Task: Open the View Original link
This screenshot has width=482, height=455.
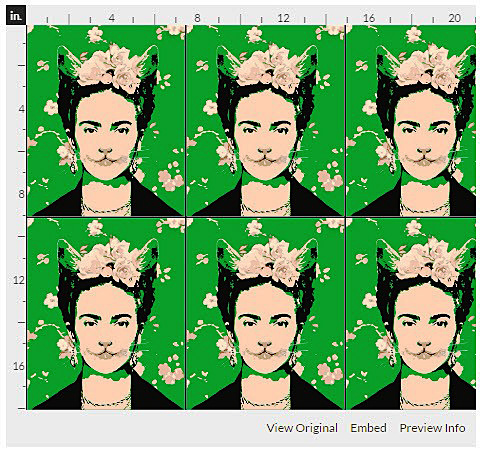Action: 302,428
